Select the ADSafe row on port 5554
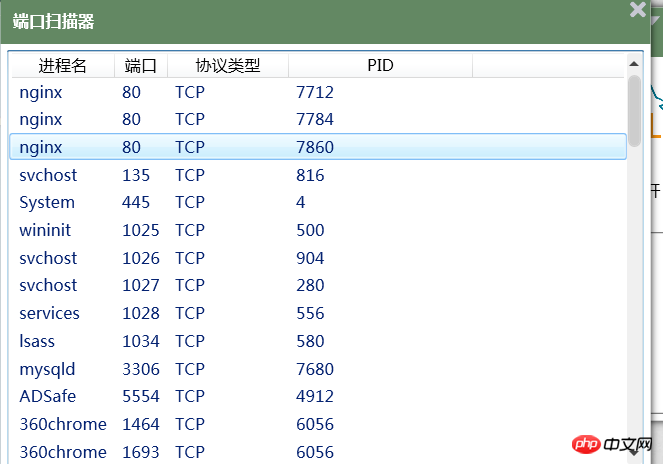Viewport: 663px width, 464px height. tap(318, 396)
